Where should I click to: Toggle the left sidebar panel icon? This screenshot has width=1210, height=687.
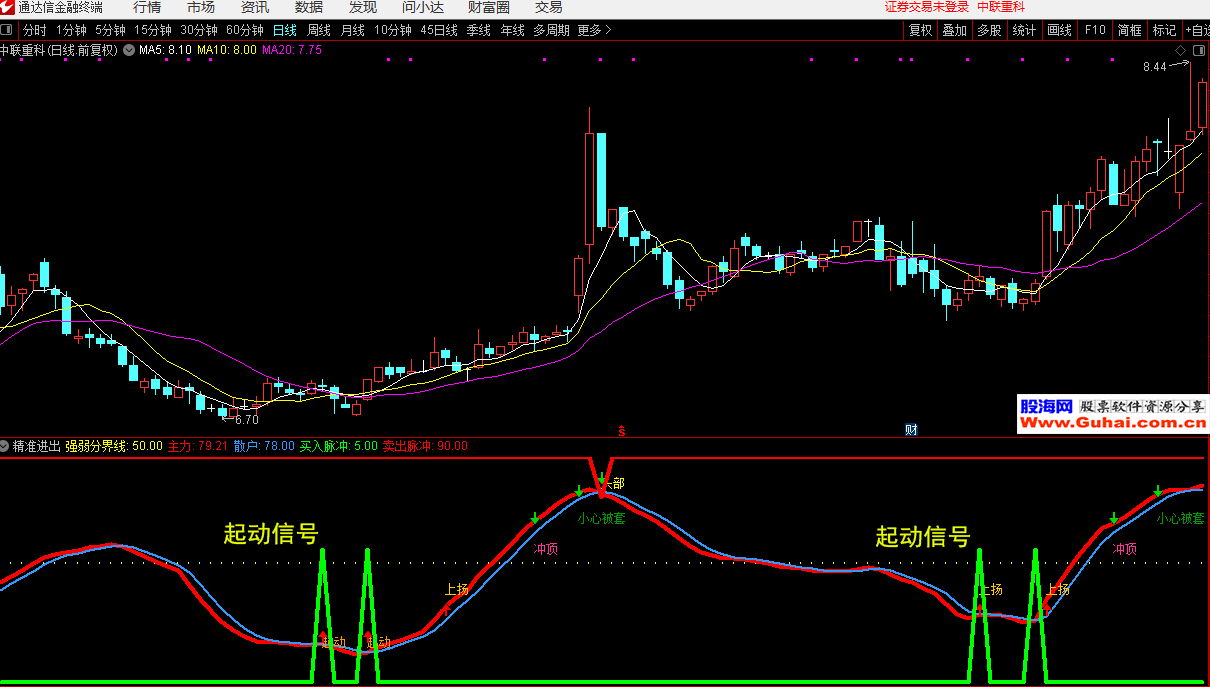coord(8,30)
